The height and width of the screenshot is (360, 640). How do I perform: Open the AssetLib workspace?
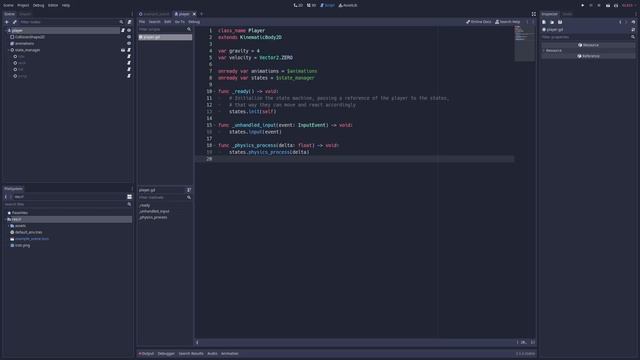tap(348, 5)
